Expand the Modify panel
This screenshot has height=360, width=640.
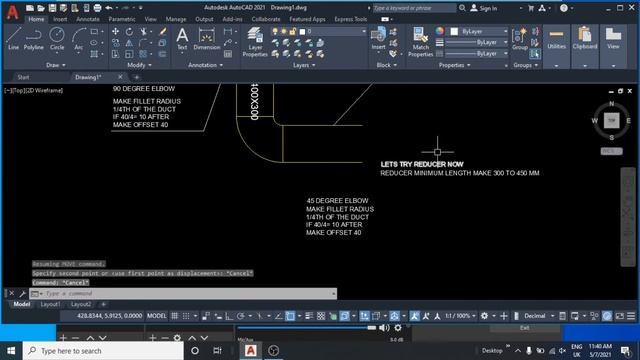[139, 65]
